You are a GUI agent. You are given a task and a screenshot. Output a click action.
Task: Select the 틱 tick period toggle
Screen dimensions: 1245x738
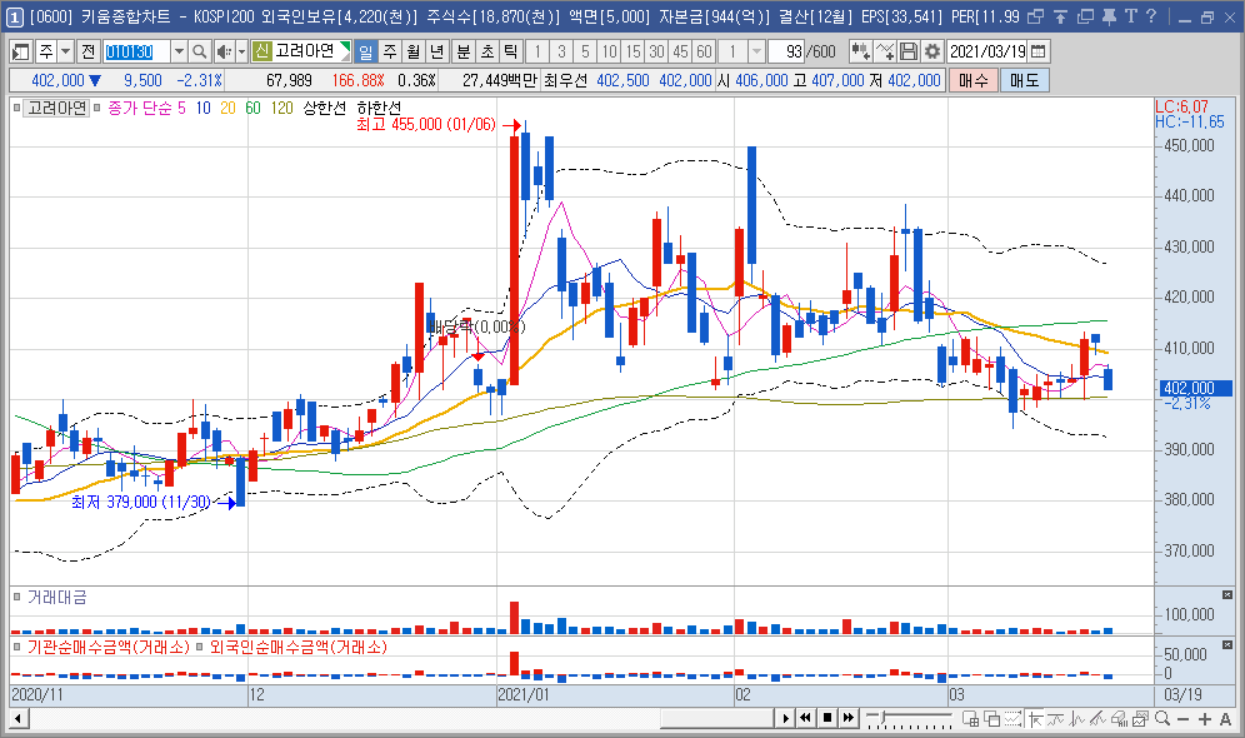click(x=510, y=51)
